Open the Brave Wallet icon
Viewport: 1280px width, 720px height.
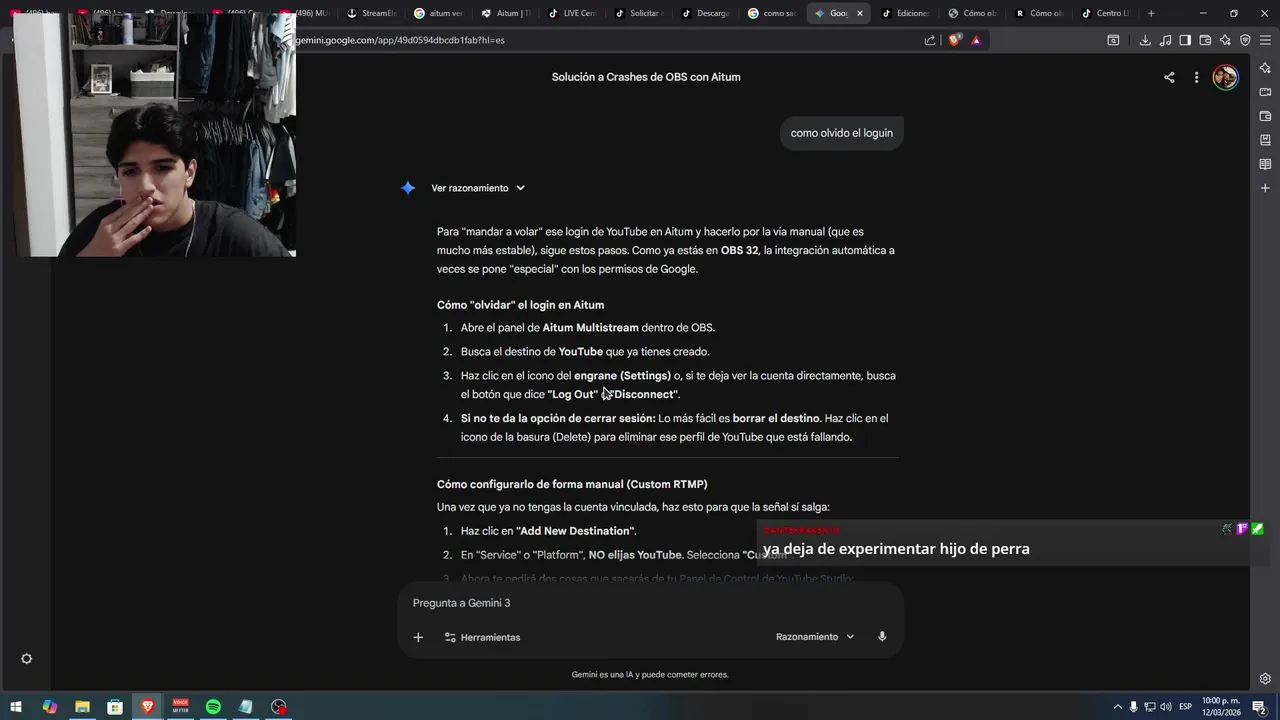(1205, 40)
